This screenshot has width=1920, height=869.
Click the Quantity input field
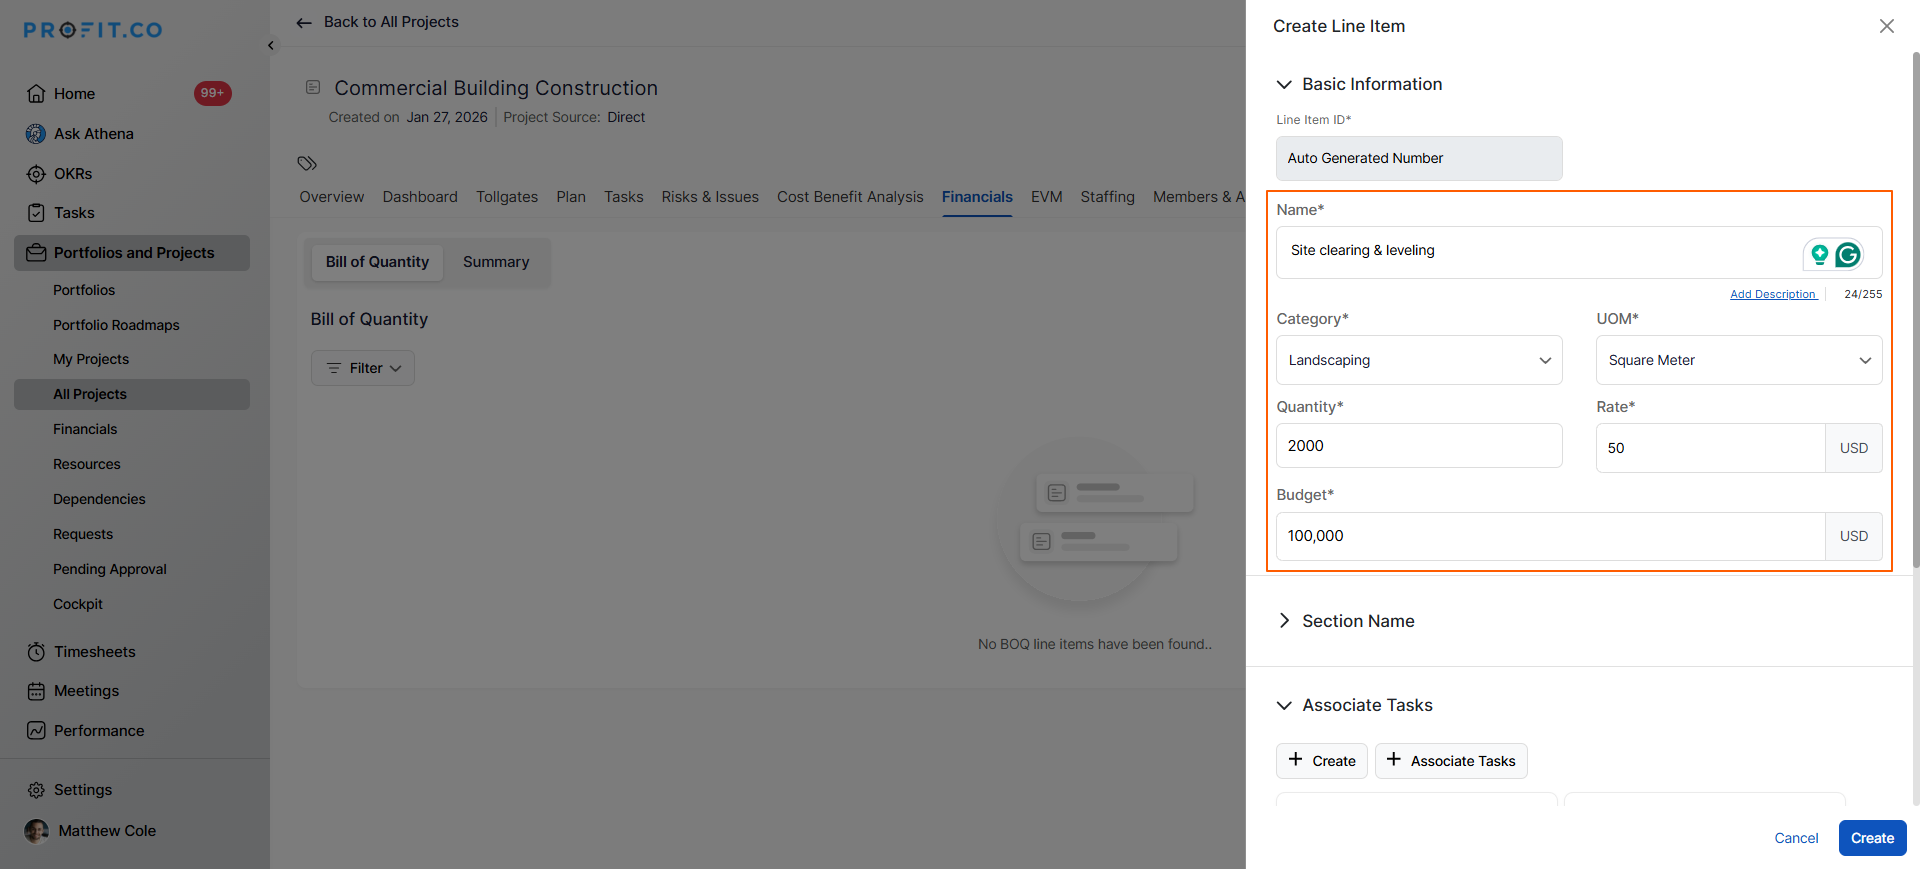pos(1418,446)
